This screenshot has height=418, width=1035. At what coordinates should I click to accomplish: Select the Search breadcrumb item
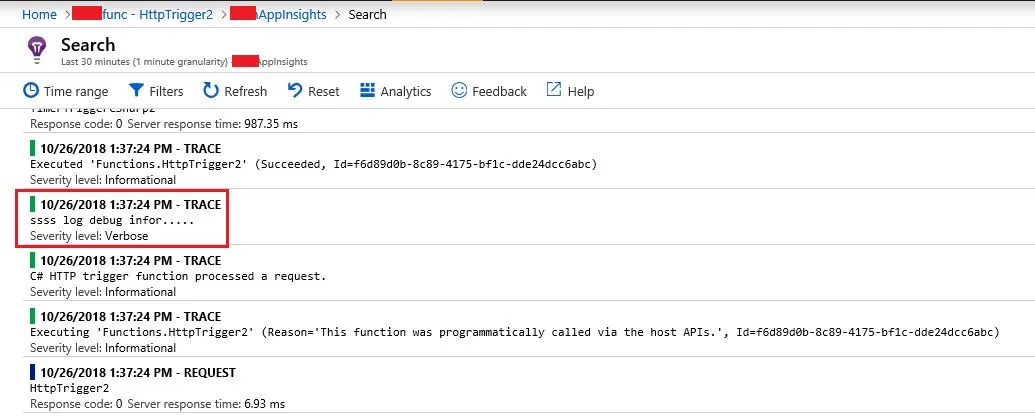(x=367, y=15)
